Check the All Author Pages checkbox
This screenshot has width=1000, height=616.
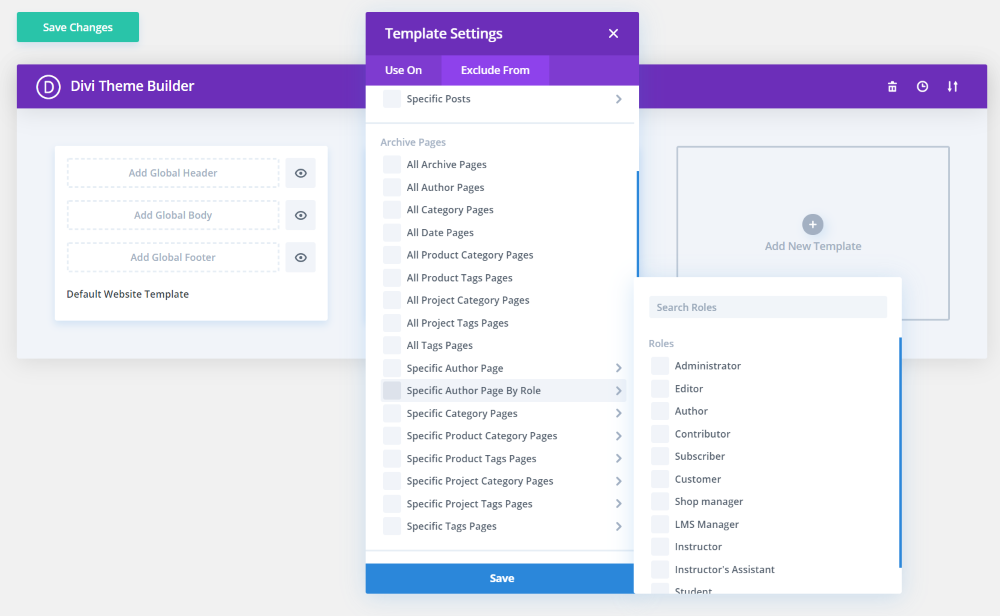392,187
